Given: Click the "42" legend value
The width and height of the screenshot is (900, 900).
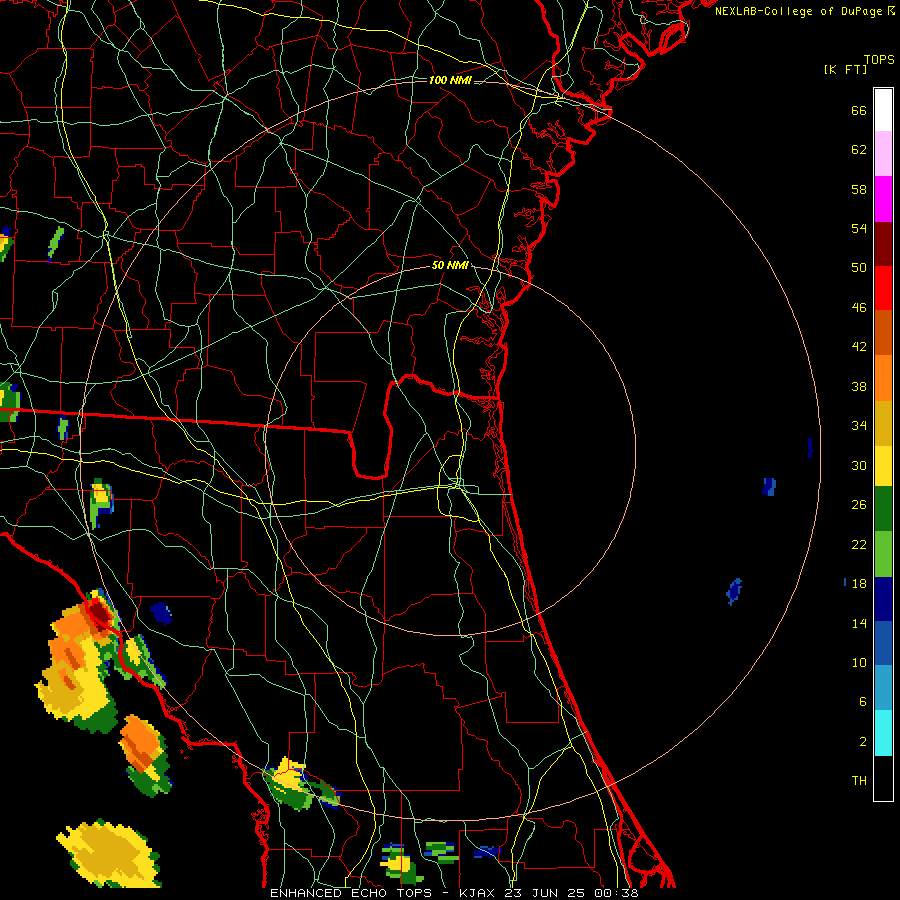Looking at the screenshot, I should click(x=859, y=347).
